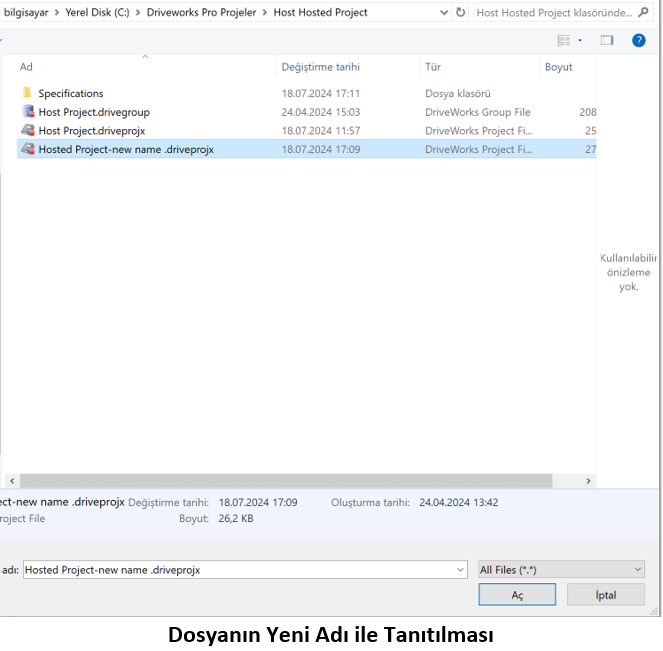Cancel with the İptal button

tap(606, 594)
